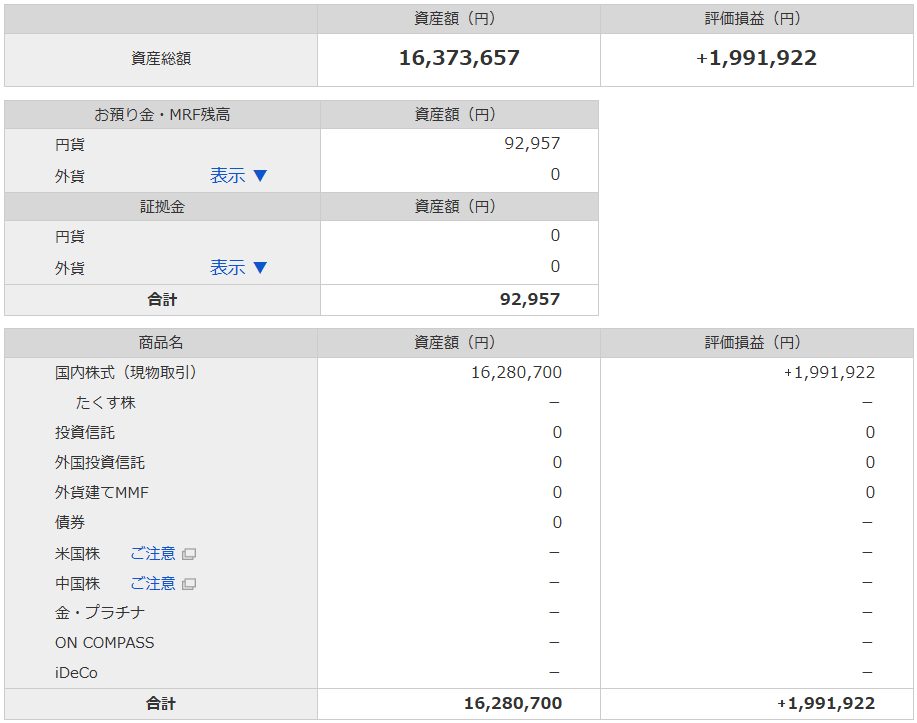Click the たくす株 row label
Viewport: 917px width, 723px height.
[105, 403]
